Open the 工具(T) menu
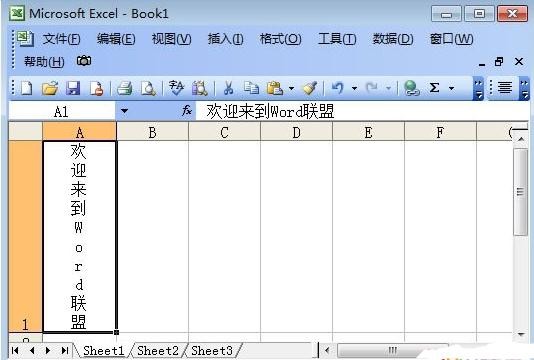534x360 pixels. pos(337,39)
